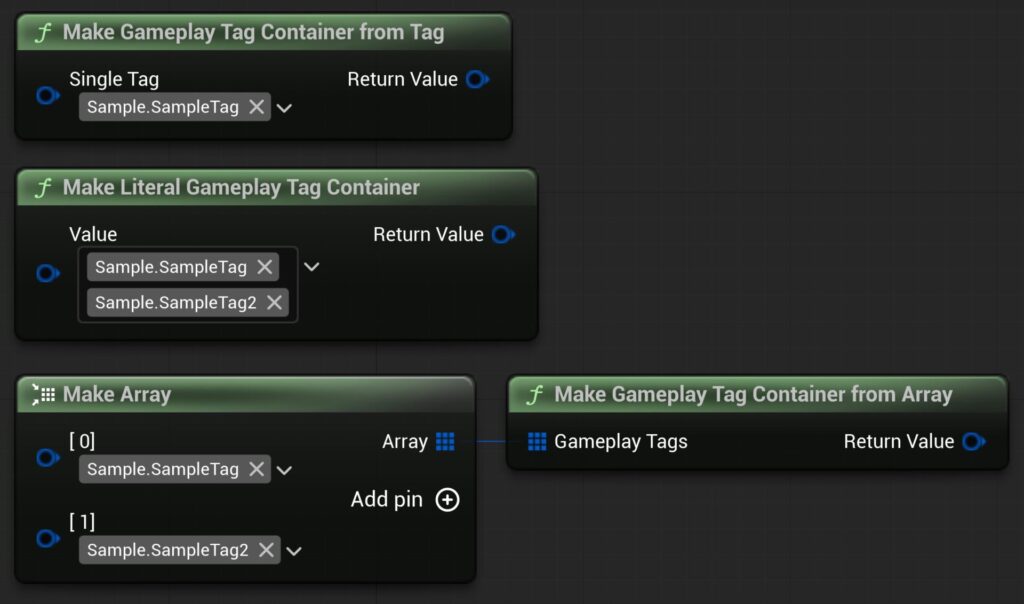
Task: Click Return Value pin on Make Literal Gameplay Tag Container
Action: (x=503, y=234)
